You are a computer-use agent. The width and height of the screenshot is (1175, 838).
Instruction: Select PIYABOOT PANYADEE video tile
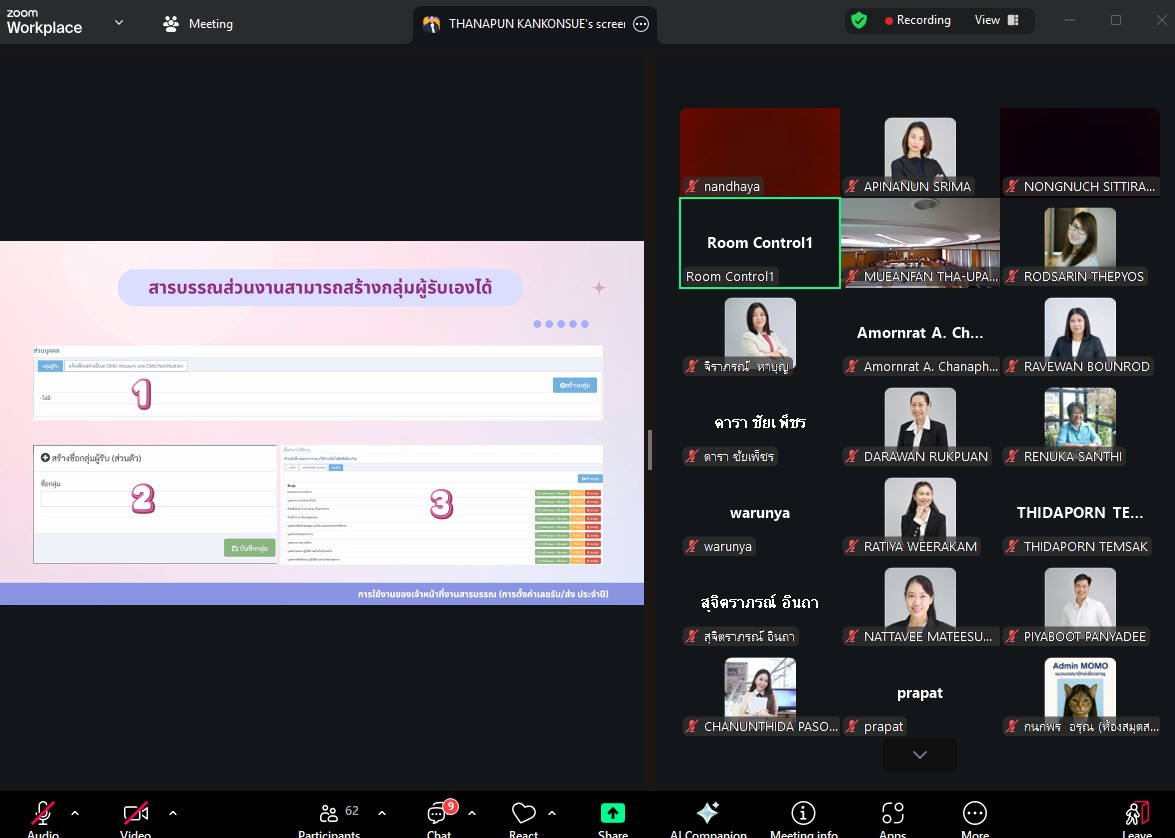click(1080, 603)
